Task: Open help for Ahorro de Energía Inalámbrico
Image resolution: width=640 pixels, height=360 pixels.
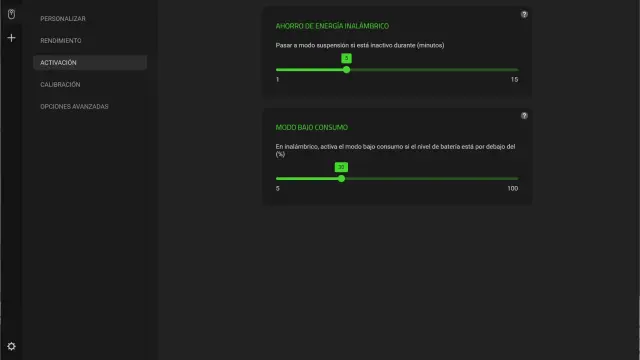Action: click(x=524, y=14)
